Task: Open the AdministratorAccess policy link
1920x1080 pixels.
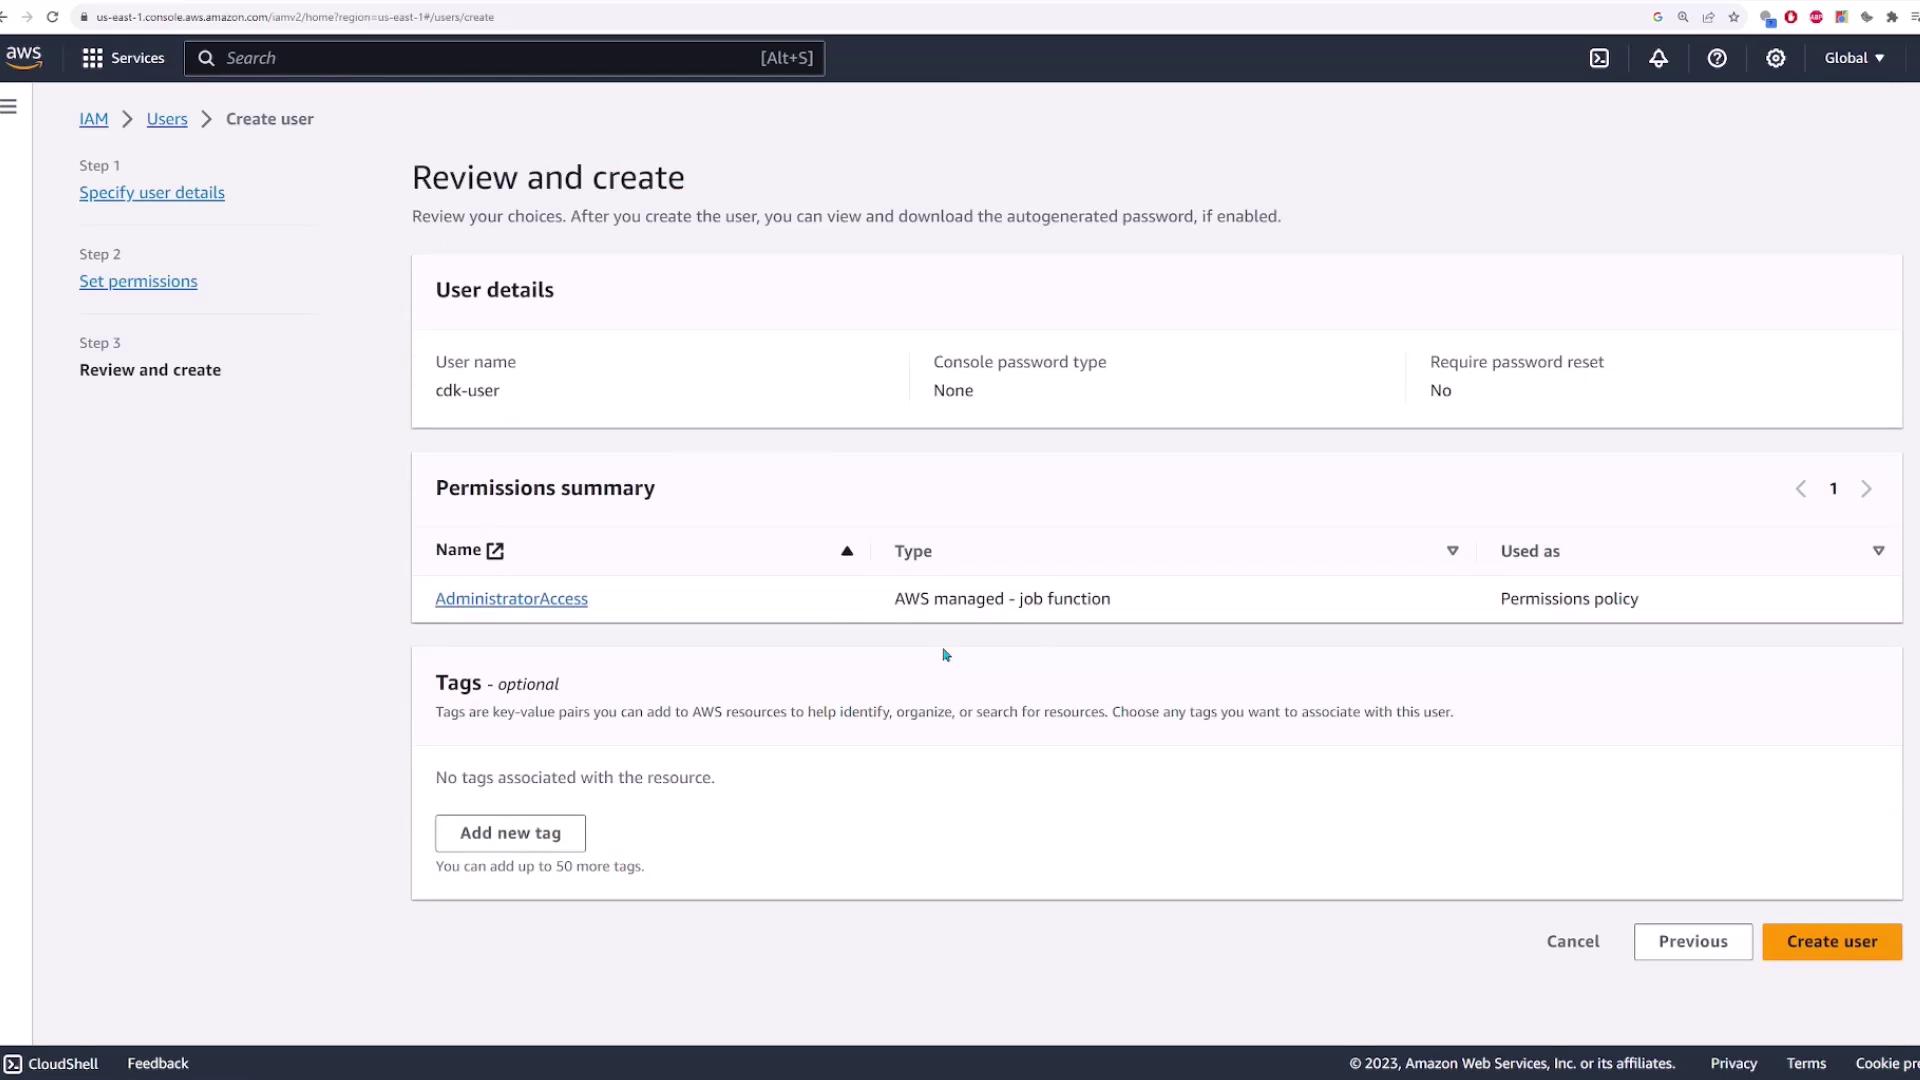Action: coord(511,599)
